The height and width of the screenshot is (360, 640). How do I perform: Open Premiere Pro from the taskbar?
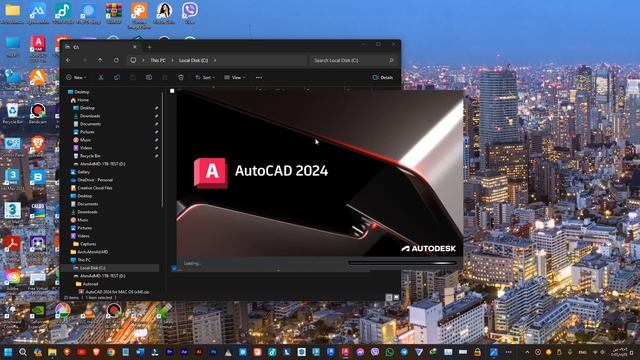[x=169, y=352]
